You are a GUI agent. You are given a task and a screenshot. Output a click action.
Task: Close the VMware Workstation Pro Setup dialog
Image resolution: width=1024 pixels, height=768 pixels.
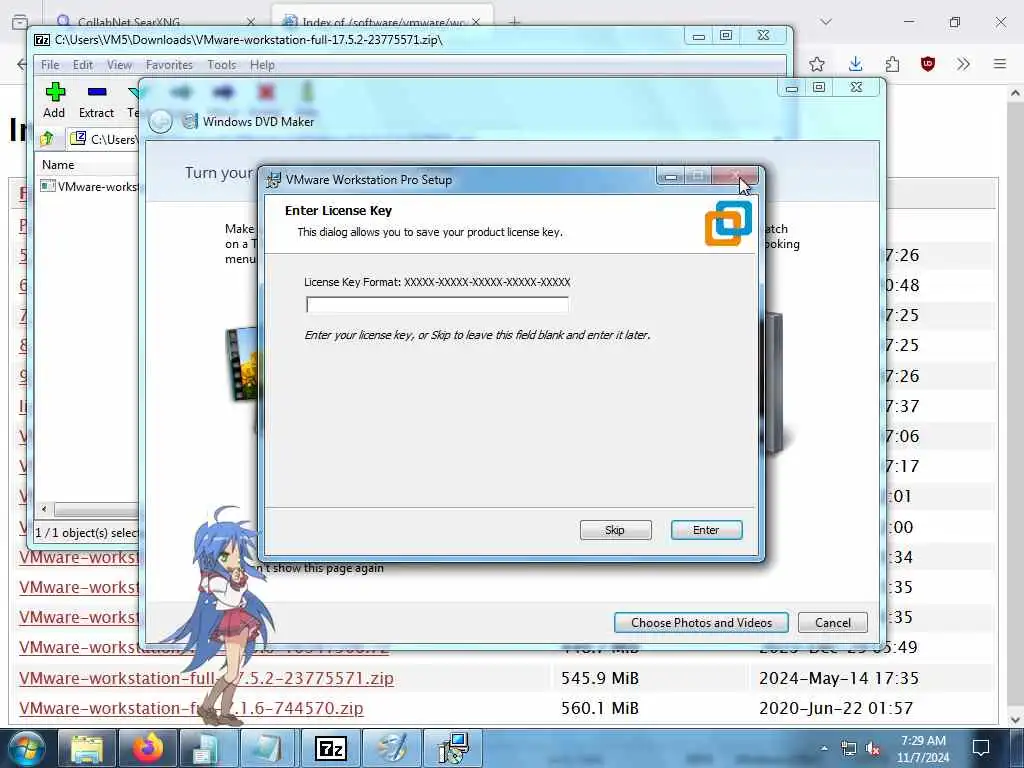point(735,176)
